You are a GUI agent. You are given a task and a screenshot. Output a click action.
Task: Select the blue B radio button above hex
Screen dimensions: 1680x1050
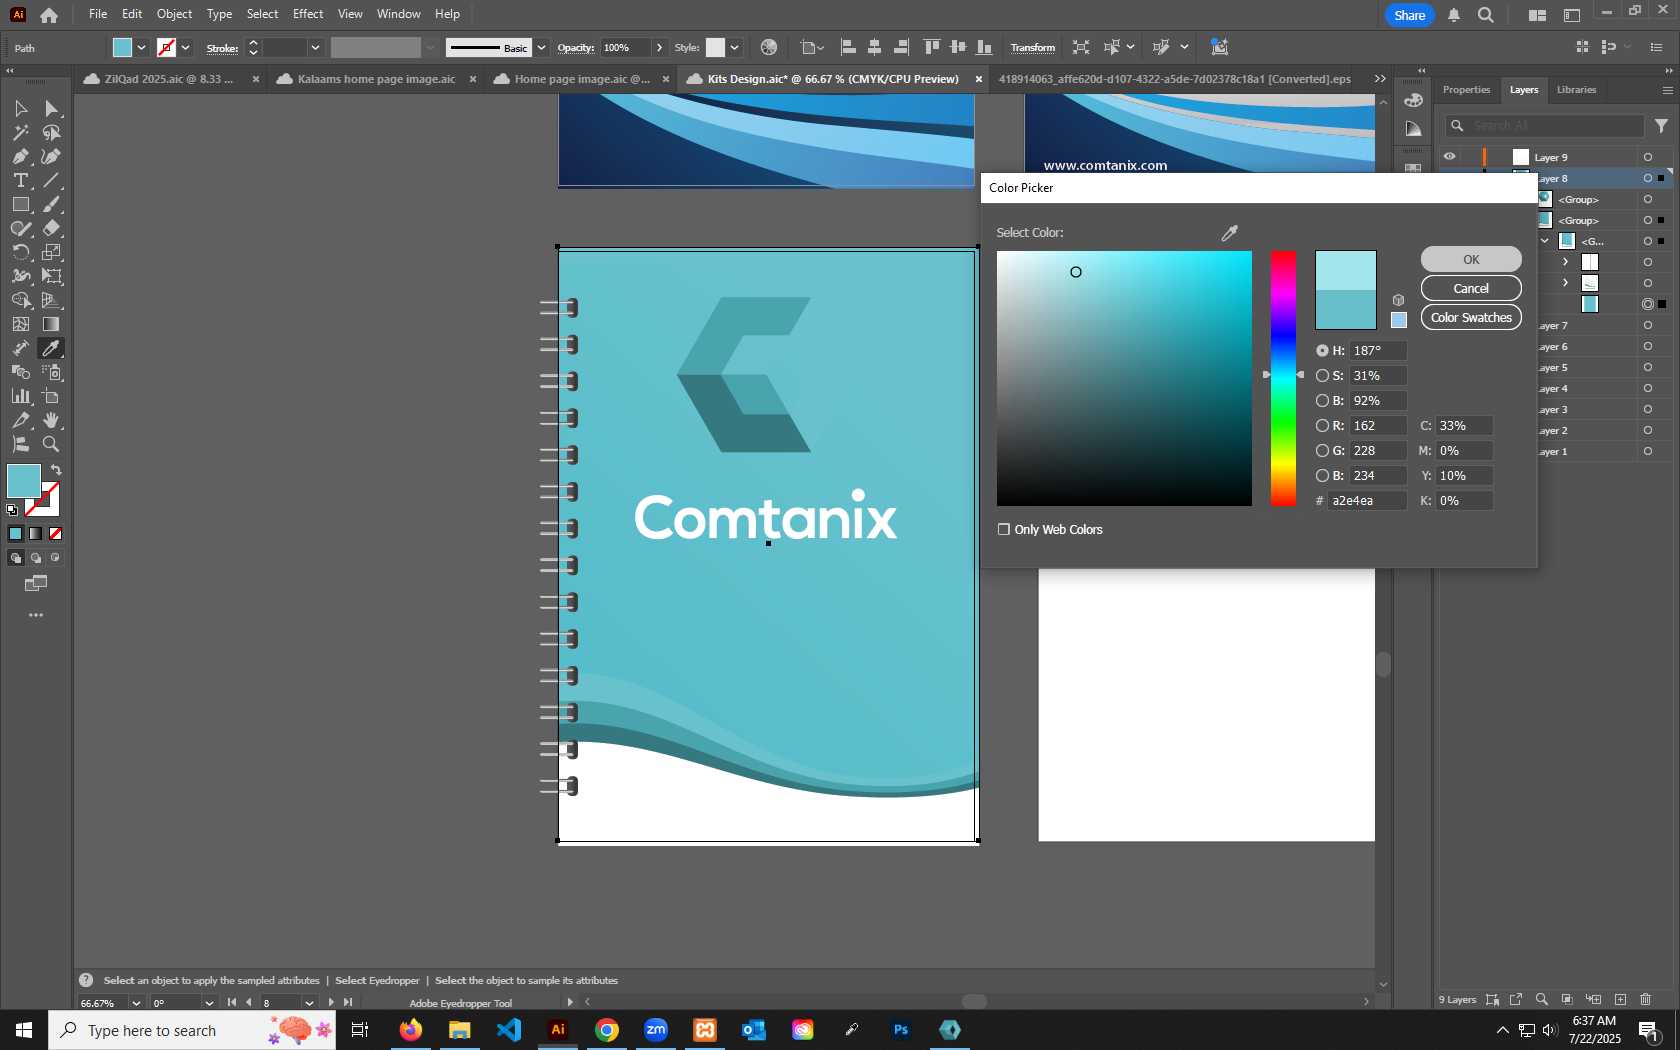(1322, 476)
